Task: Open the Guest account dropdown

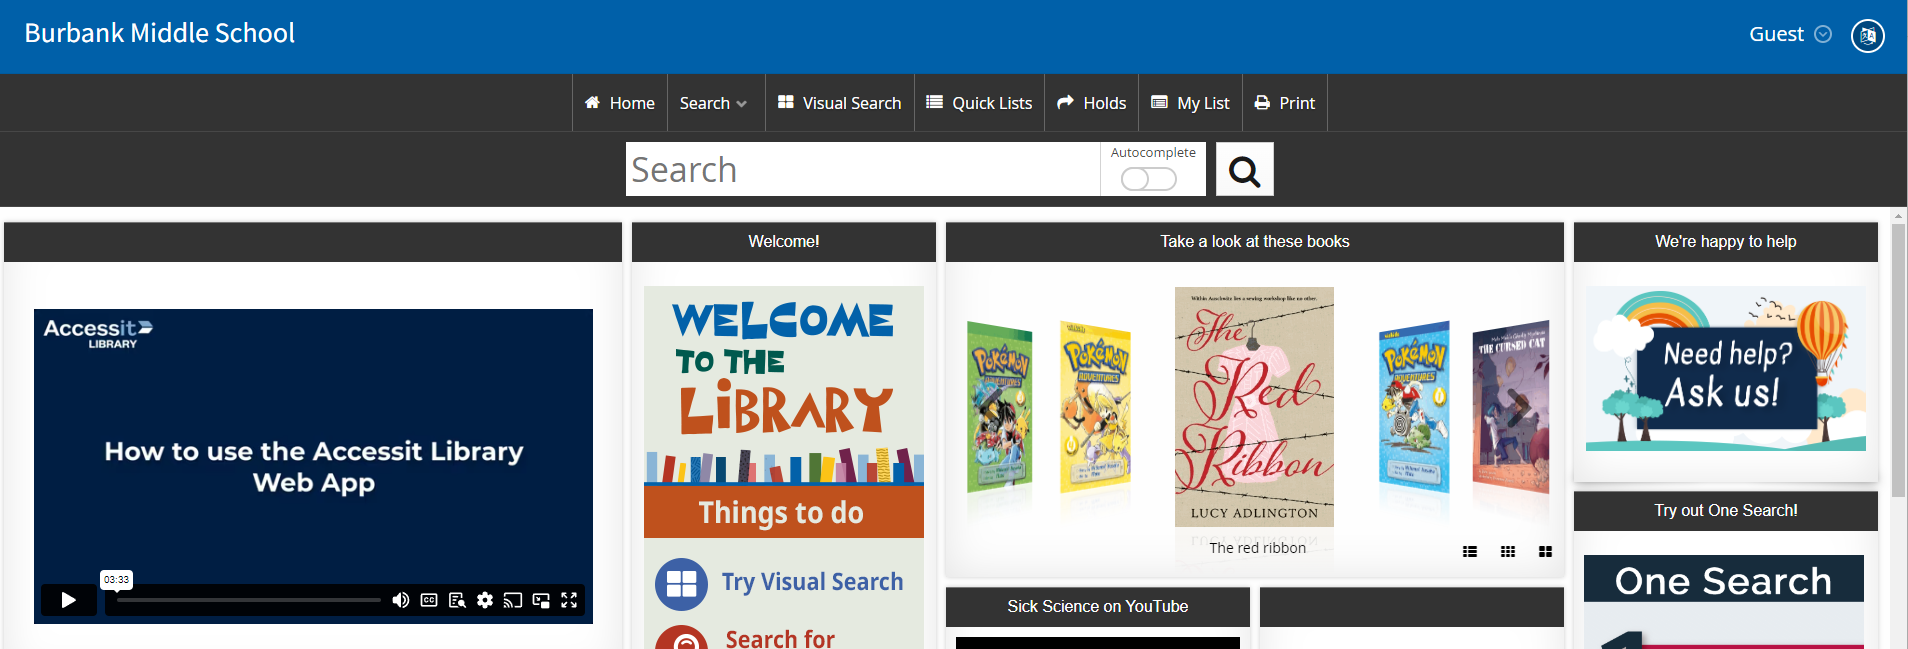Action: coord(1789,34)
